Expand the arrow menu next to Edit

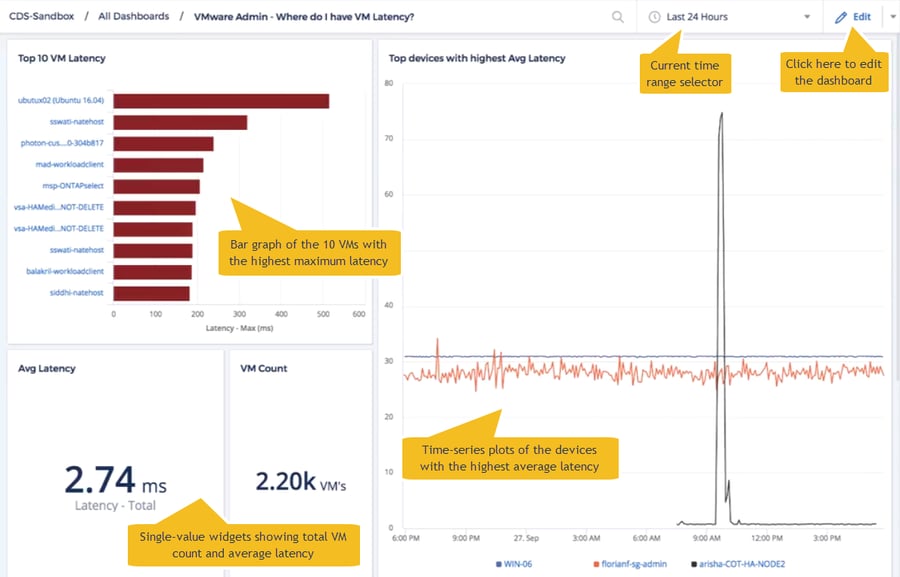tap(892, 17)
